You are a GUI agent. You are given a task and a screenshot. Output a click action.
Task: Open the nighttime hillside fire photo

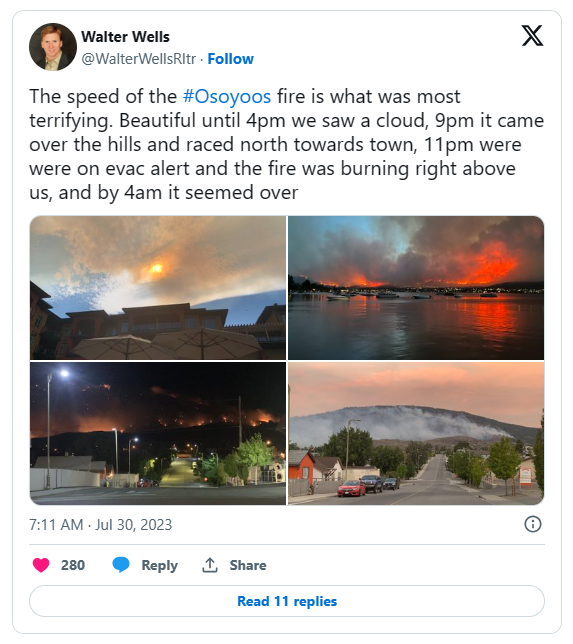point(158,433)
